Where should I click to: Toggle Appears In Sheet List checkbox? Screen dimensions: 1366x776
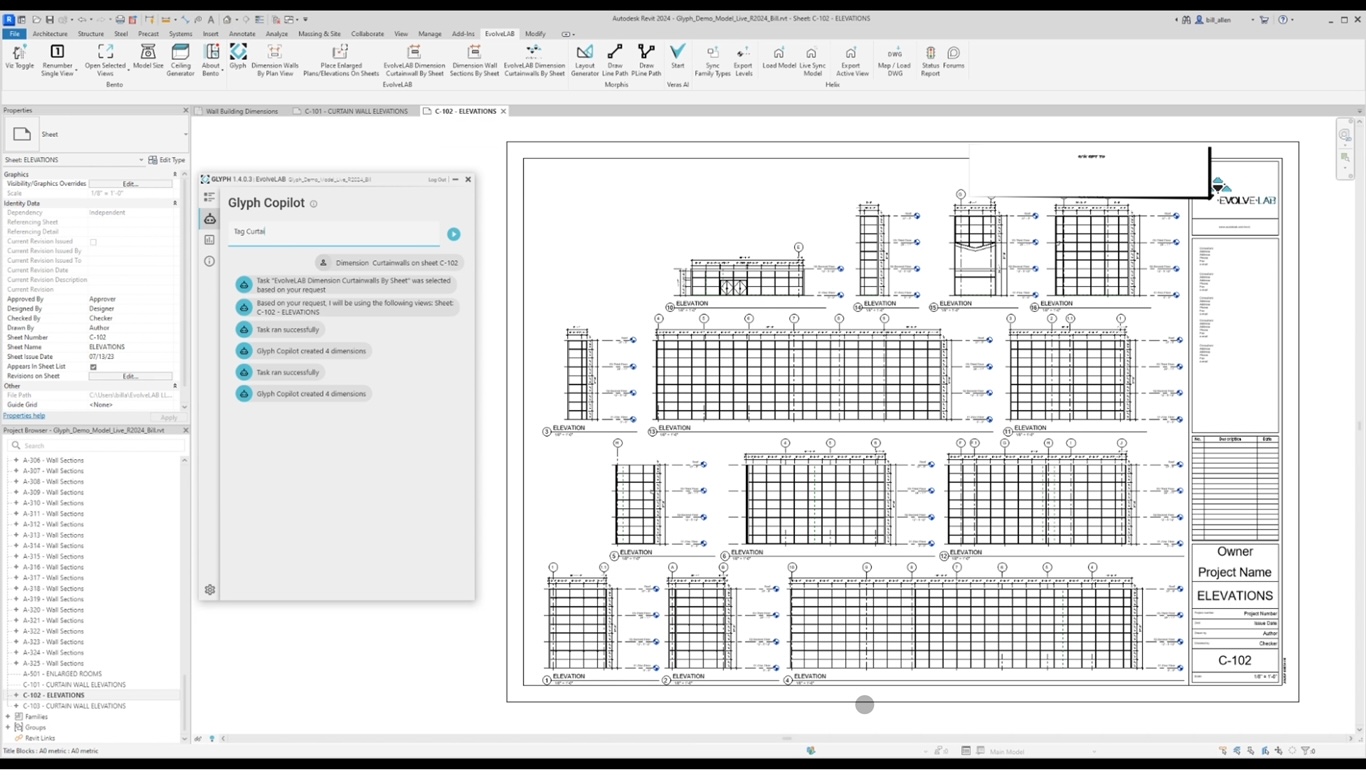click(x=93, y=367)
